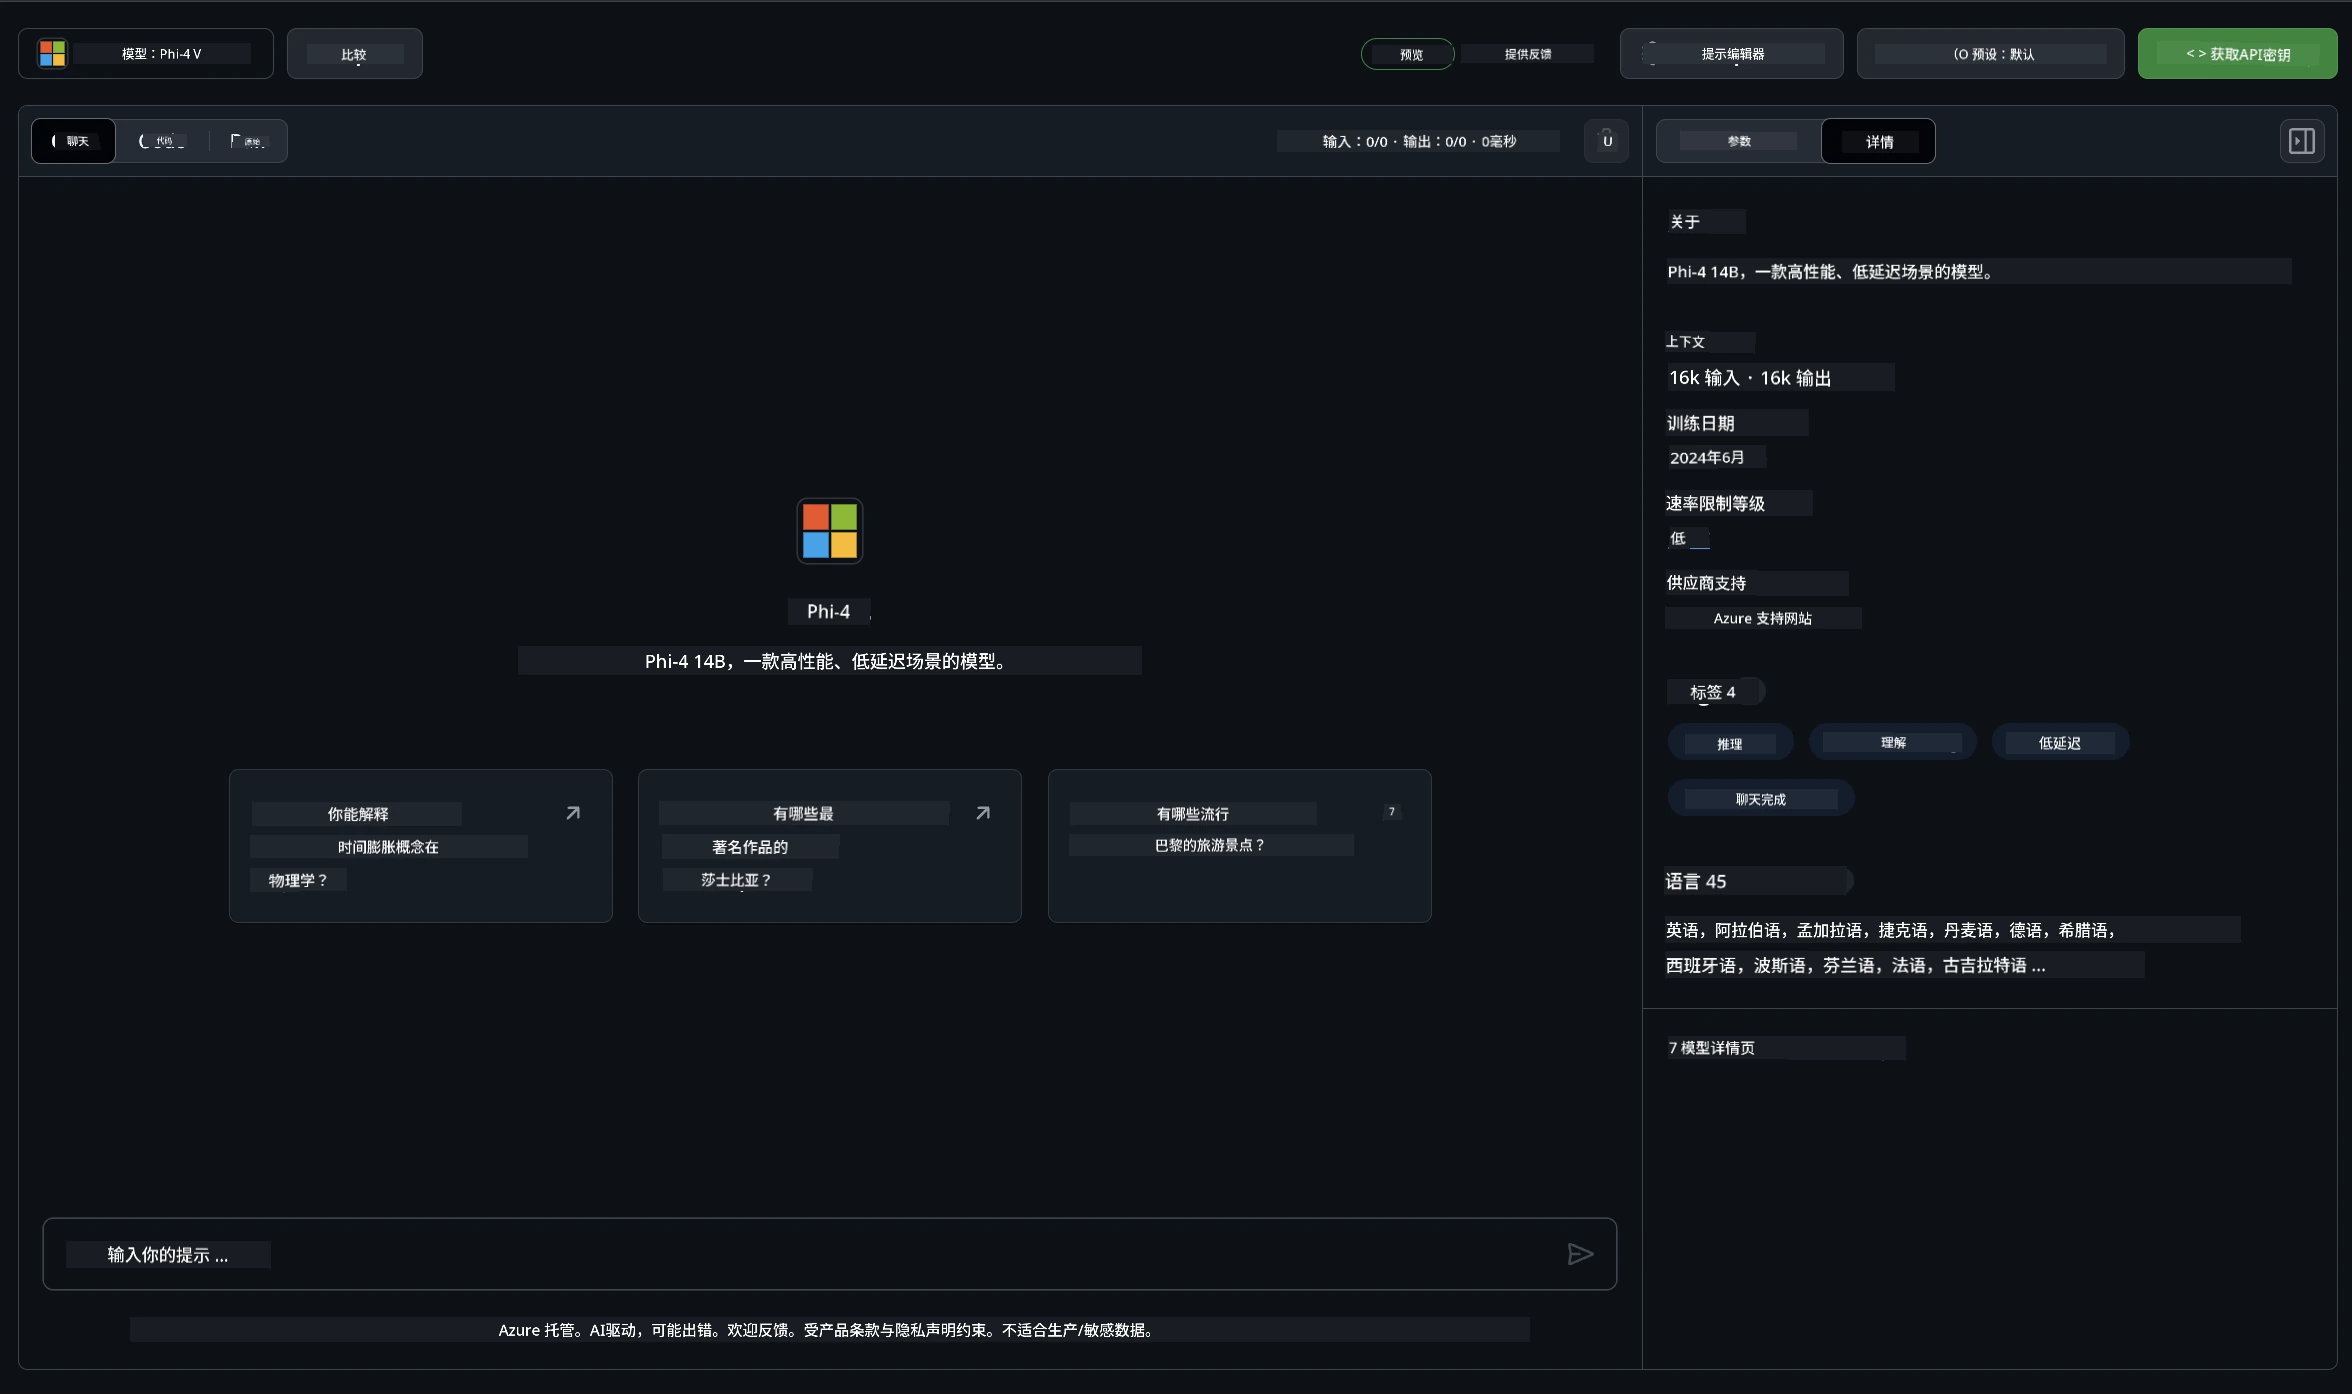Screen dimensions: 2352x1394
Task: Click the 推理 tag chip
Action: [x=1730, y=743]
